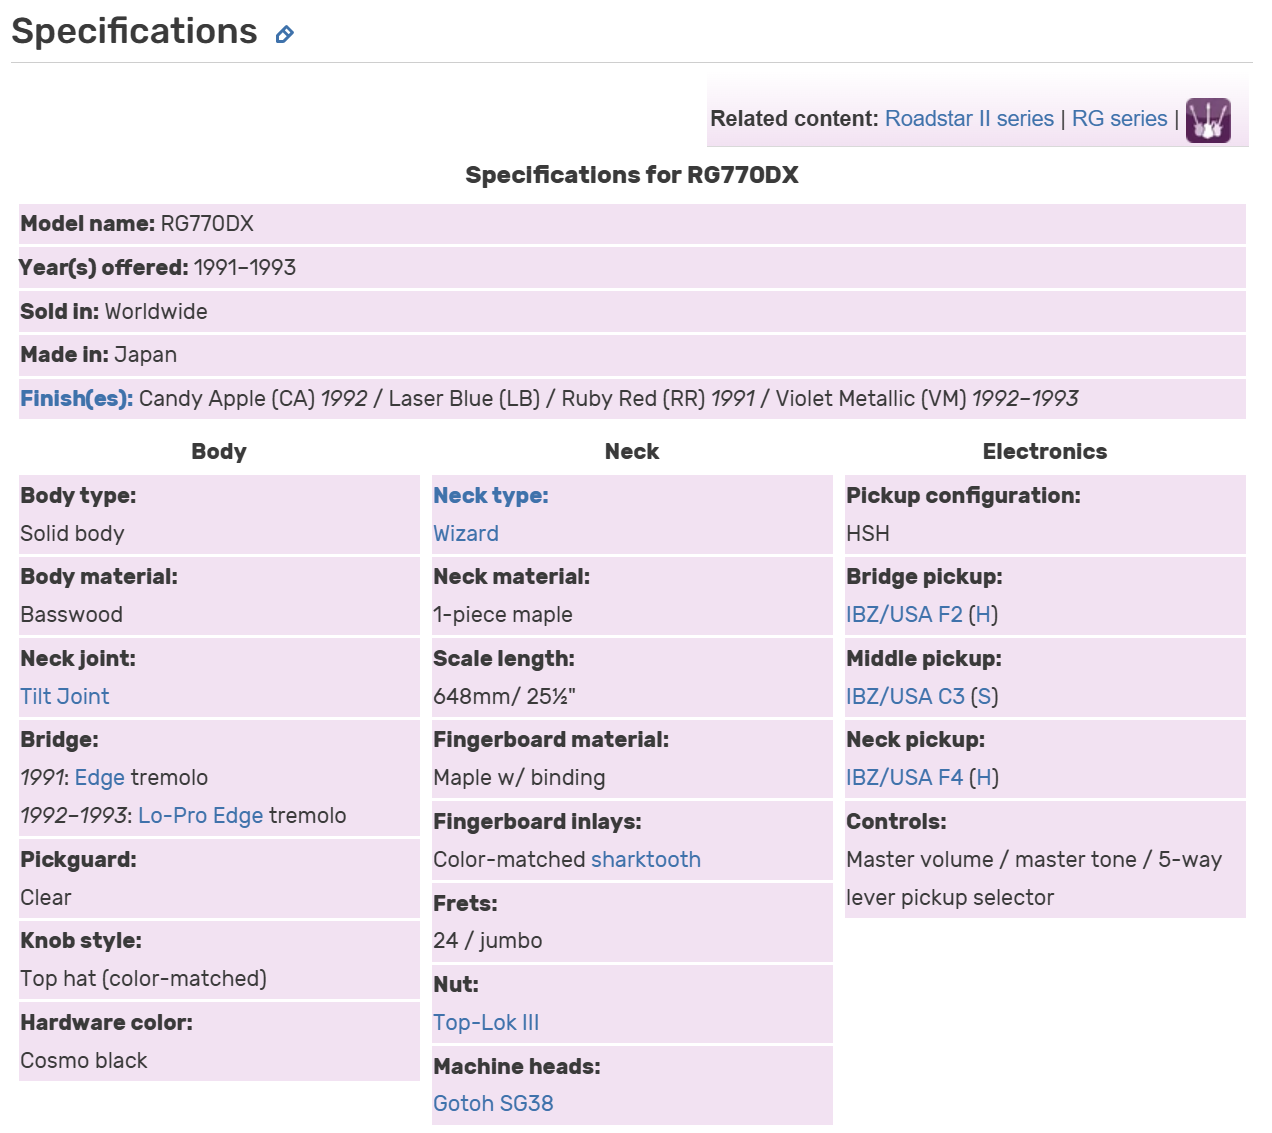Open the Wizard neck type link

pos(465,534)
